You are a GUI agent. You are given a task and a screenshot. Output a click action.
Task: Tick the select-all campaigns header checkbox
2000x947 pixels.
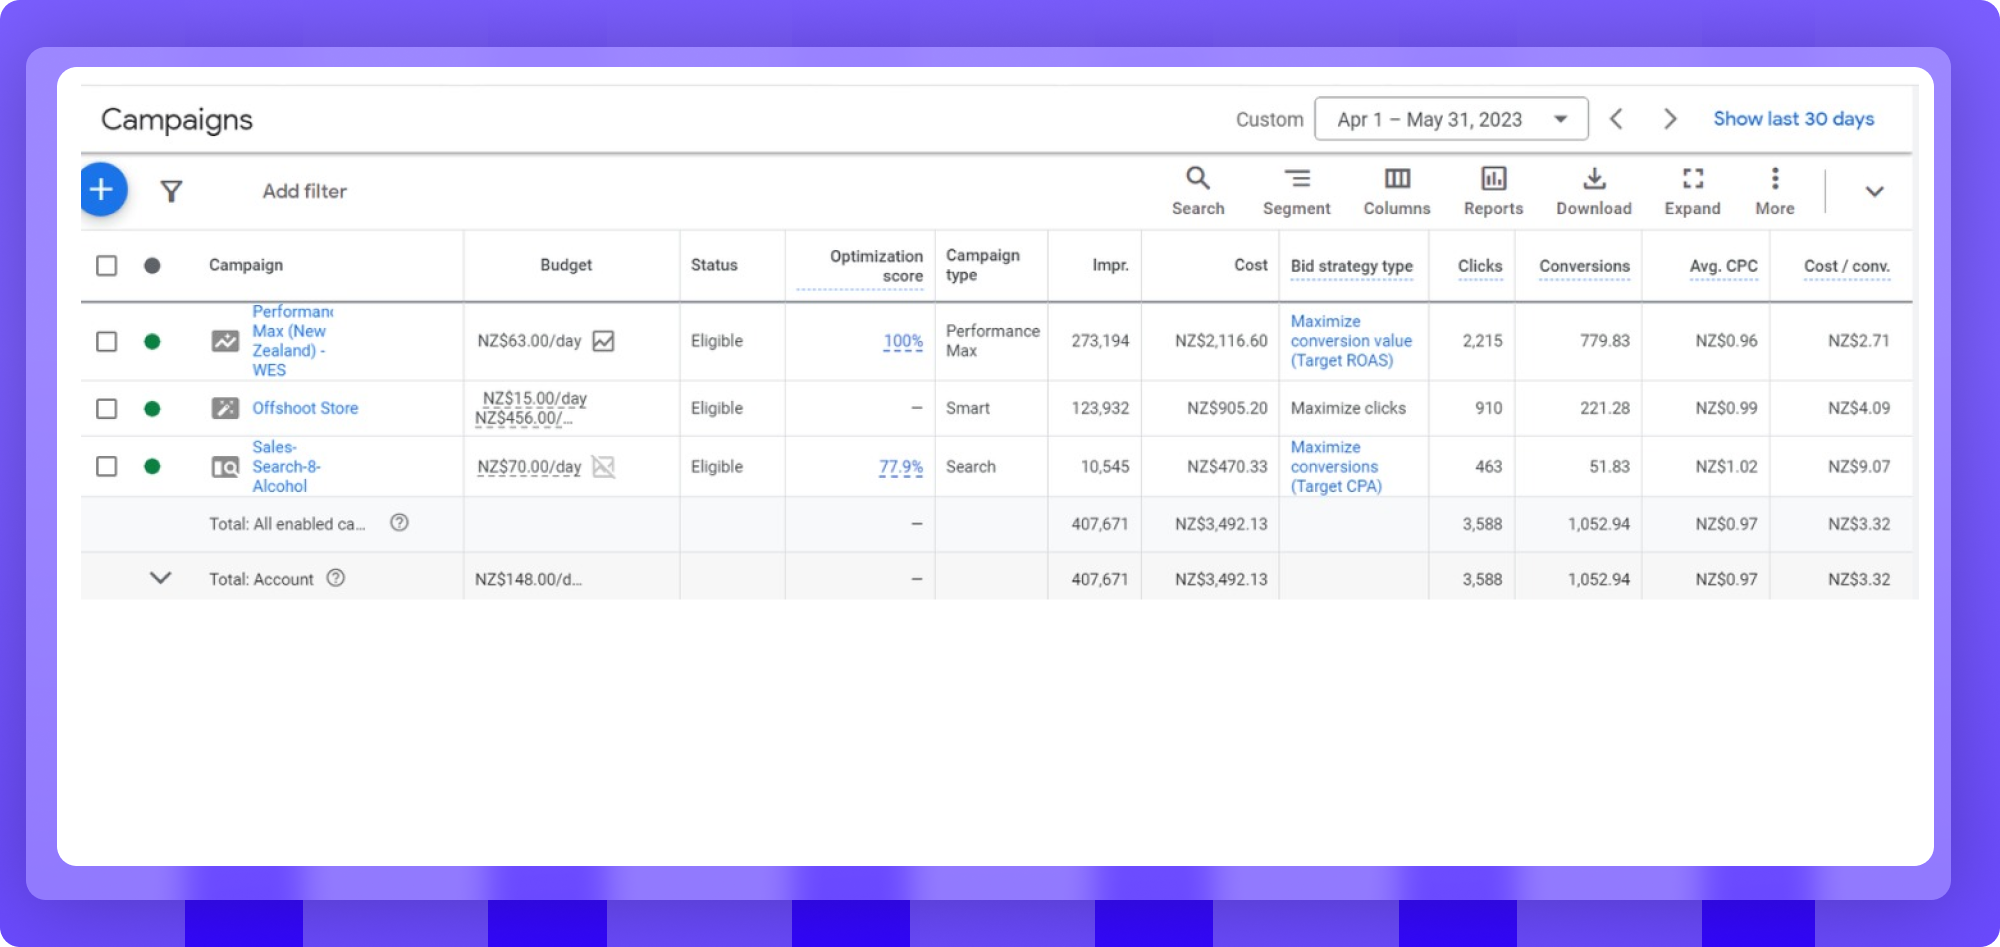[106, 266]
